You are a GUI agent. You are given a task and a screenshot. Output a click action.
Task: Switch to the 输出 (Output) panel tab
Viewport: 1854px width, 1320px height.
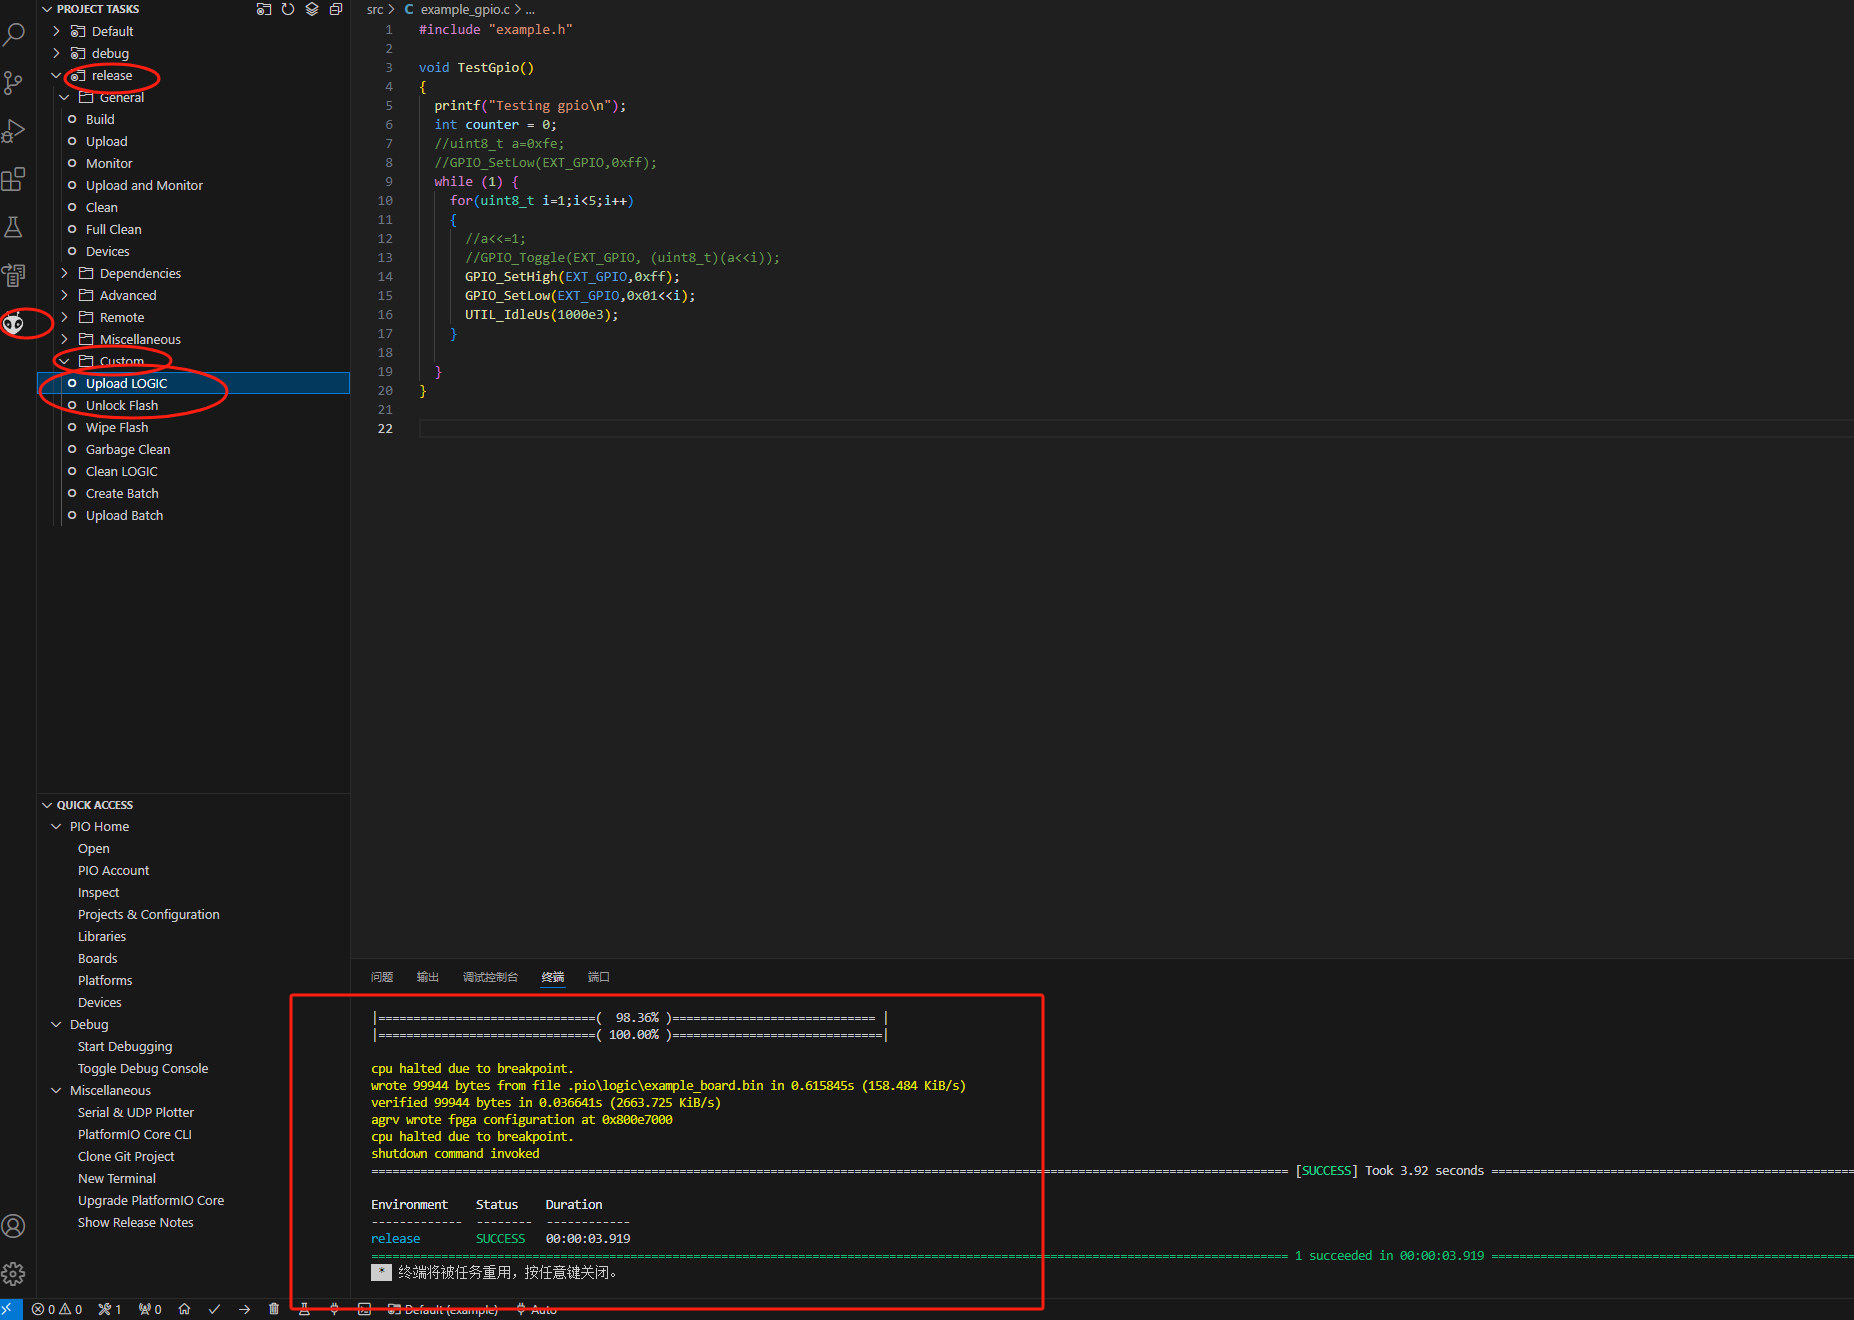428,977
